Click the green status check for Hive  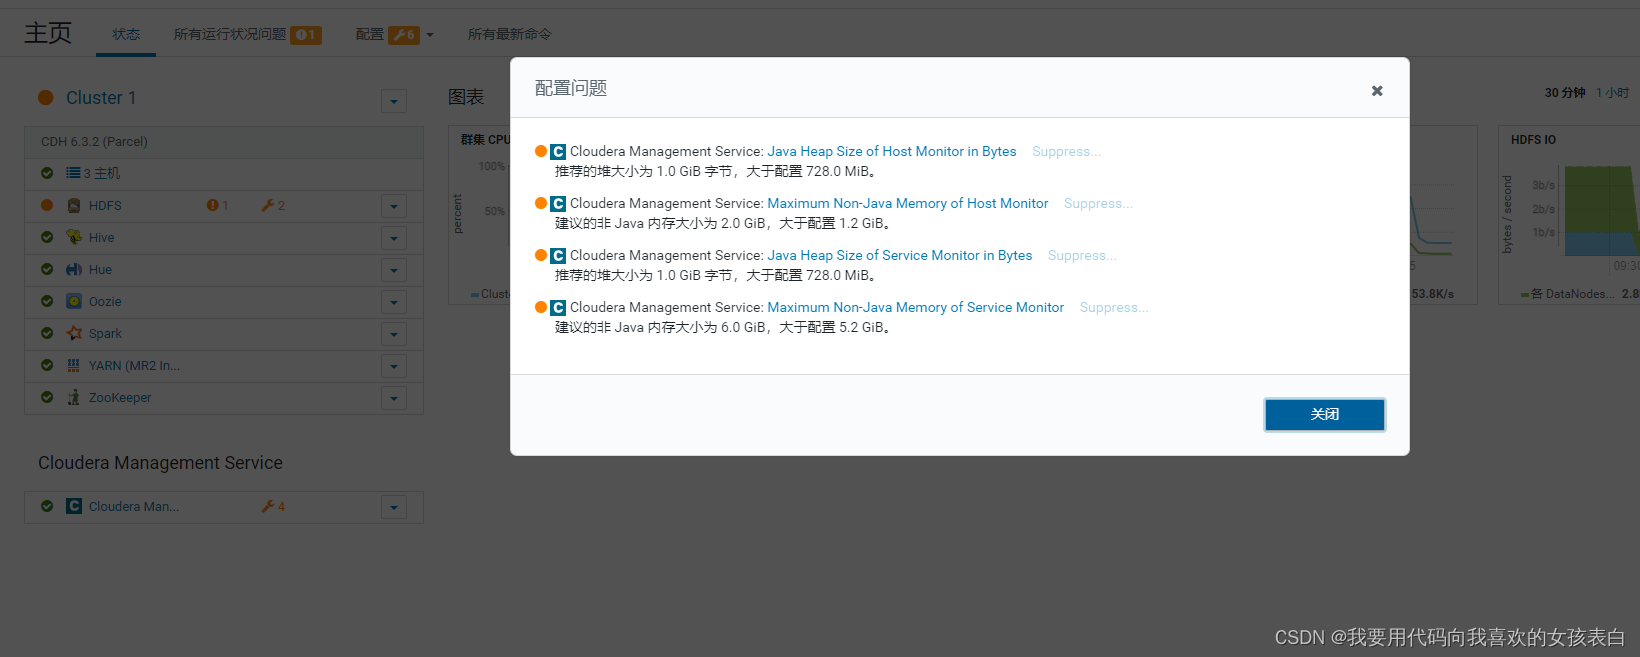pos(47,237)
